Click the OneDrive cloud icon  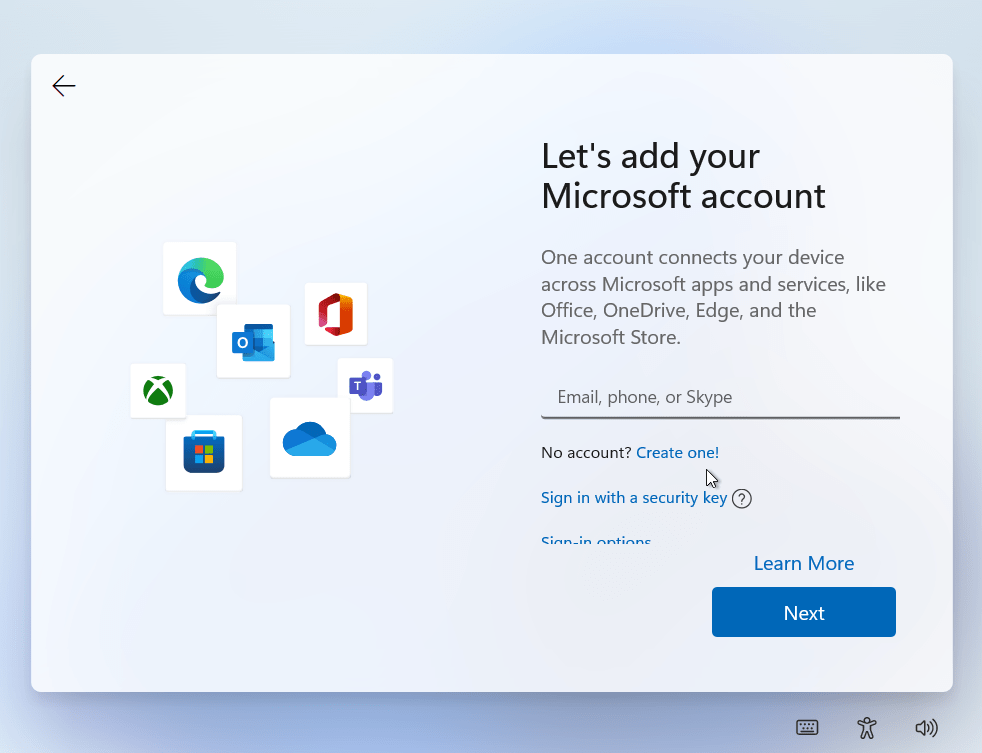[x=310, y=439]
